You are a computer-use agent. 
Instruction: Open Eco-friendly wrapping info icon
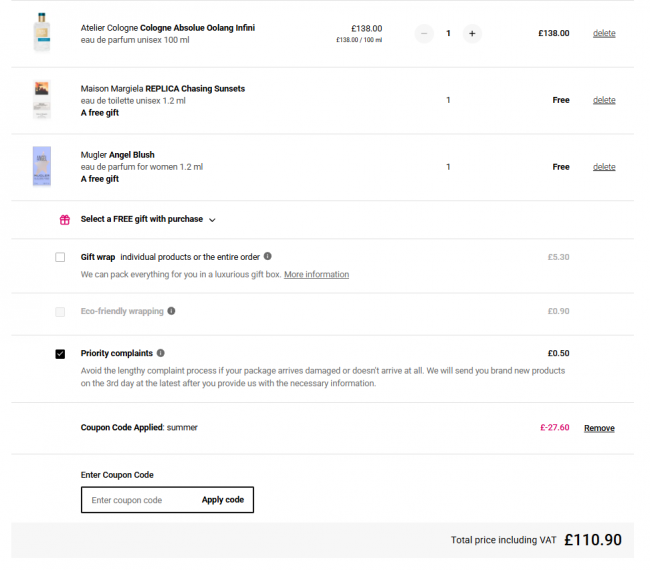click(x=171, y=311)
